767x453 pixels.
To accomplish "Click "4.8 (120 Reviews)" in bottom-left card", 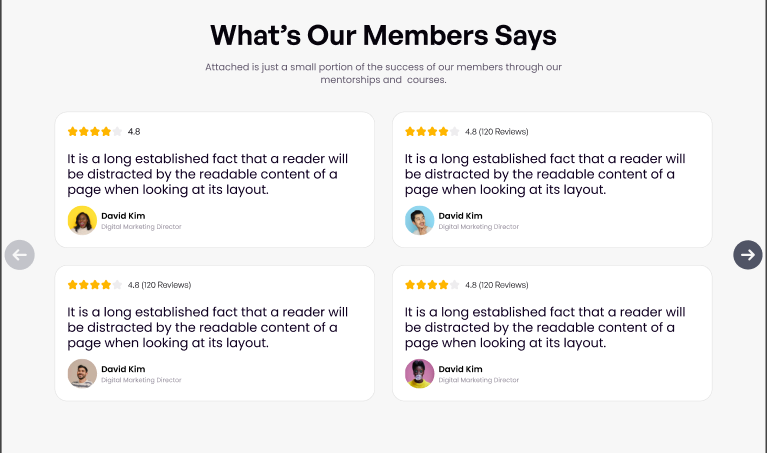I will coord(159,285).
